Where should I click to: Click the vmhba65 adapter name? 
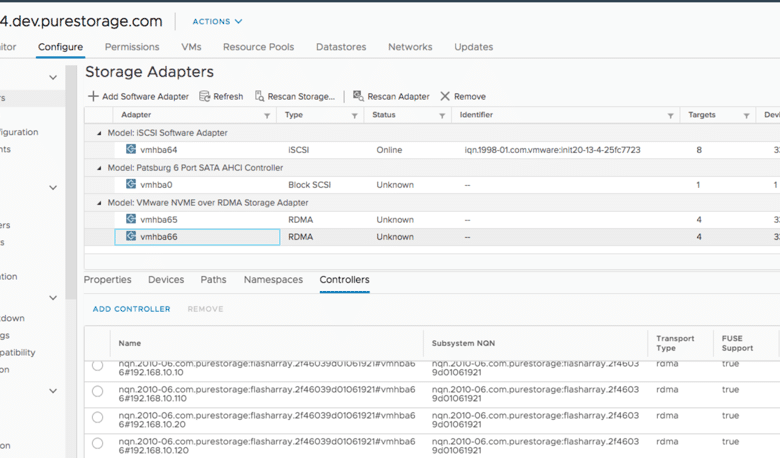pyautogui.click(x=159, y=219)
